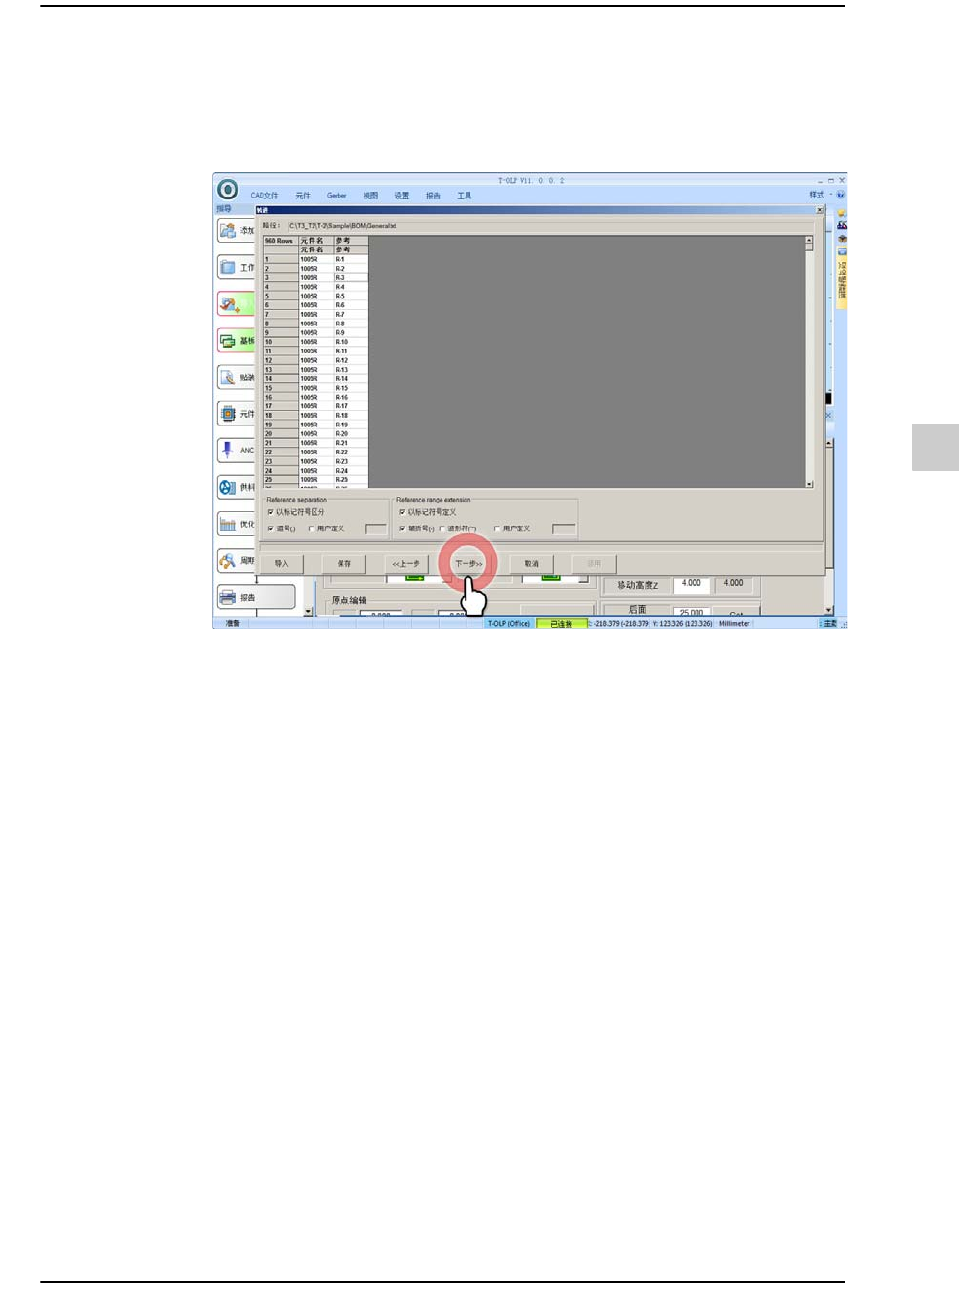Click the second icon in right-edge strip
Viewport: 959px width, 1313px height.
point(842,226)
